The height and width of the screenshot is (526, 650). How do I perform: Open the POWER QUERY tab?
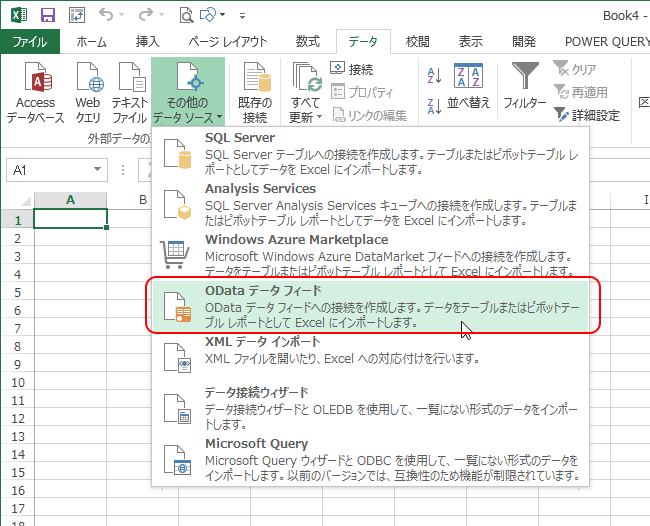tap(607, 41)
